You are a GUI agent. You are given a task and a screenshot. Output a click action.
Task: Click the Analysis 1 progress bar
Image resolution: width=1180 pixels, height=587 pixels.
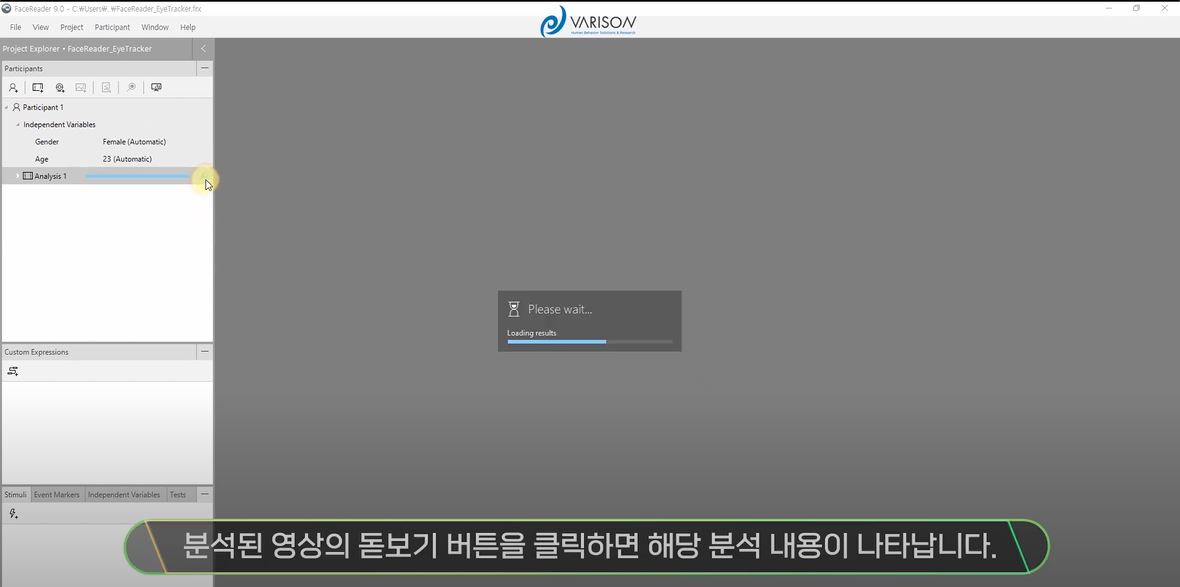[x=137, y=176]
